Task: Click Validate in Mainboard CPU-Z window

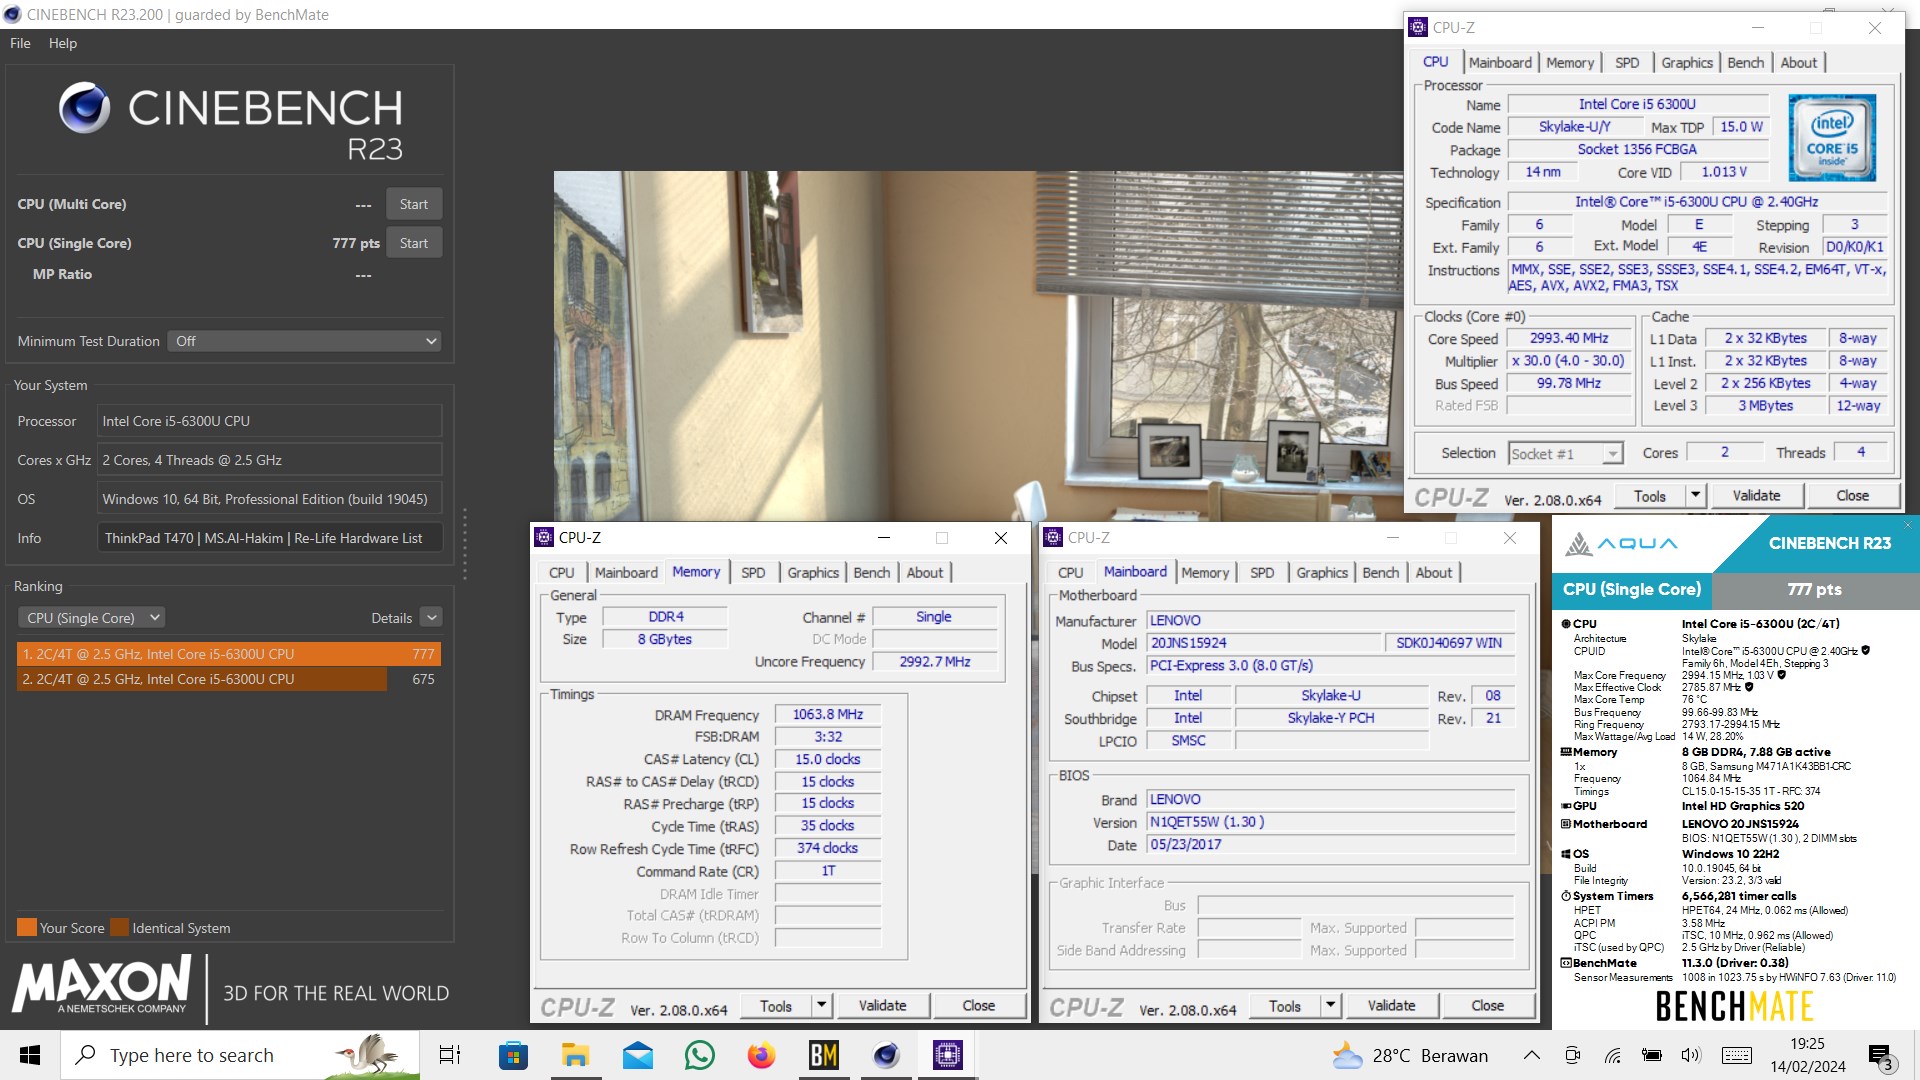Action: pos(1391,1006)
